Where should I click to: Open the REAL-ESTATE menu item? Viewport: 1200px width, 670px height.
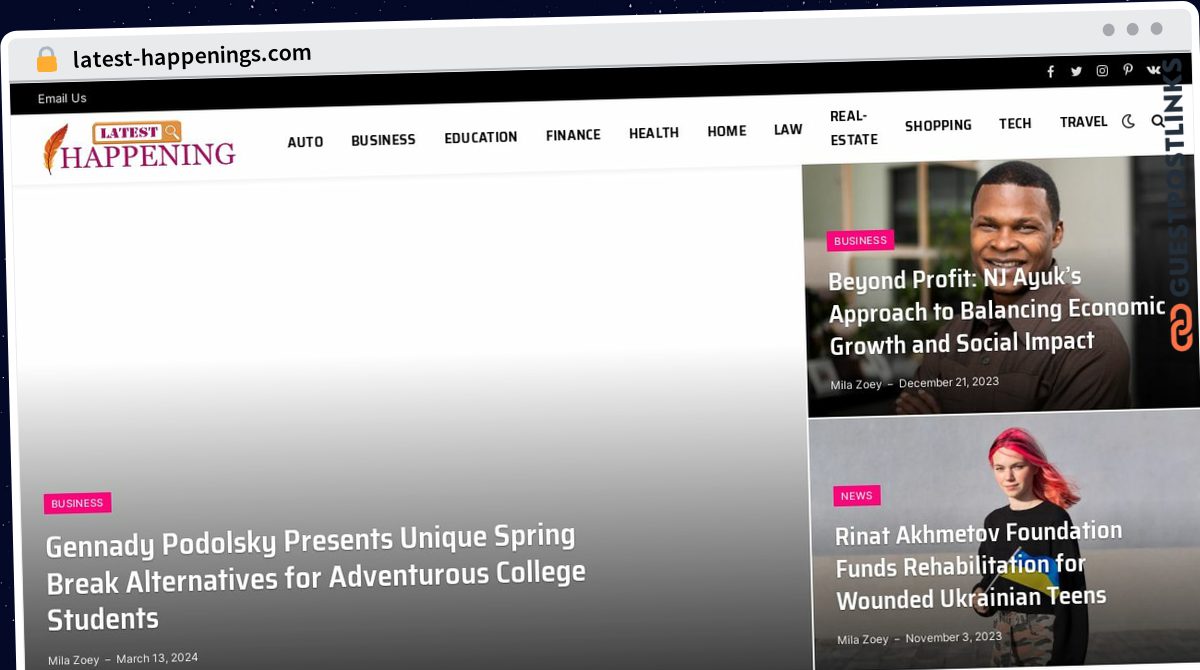tap(854, 128)
